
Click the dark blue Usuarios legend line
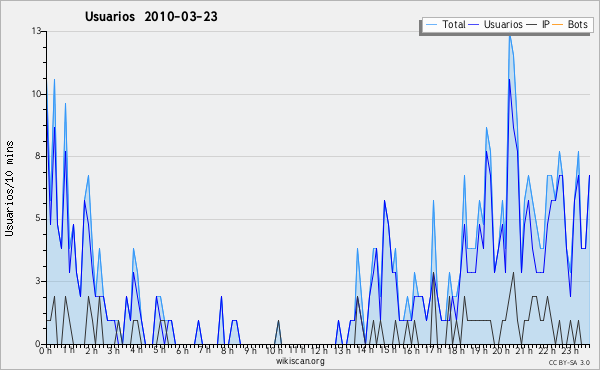tap(474, 25)
